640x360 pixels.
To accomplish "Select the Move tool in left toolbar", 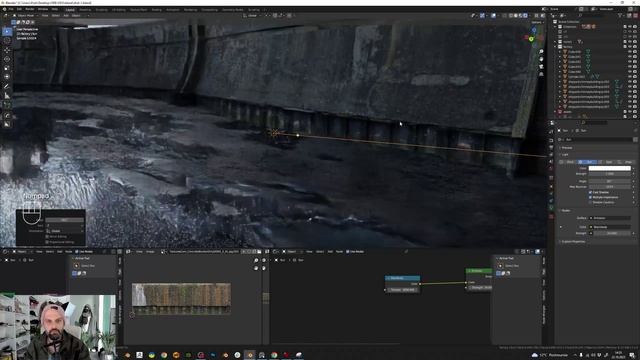I will pos(7,50).
